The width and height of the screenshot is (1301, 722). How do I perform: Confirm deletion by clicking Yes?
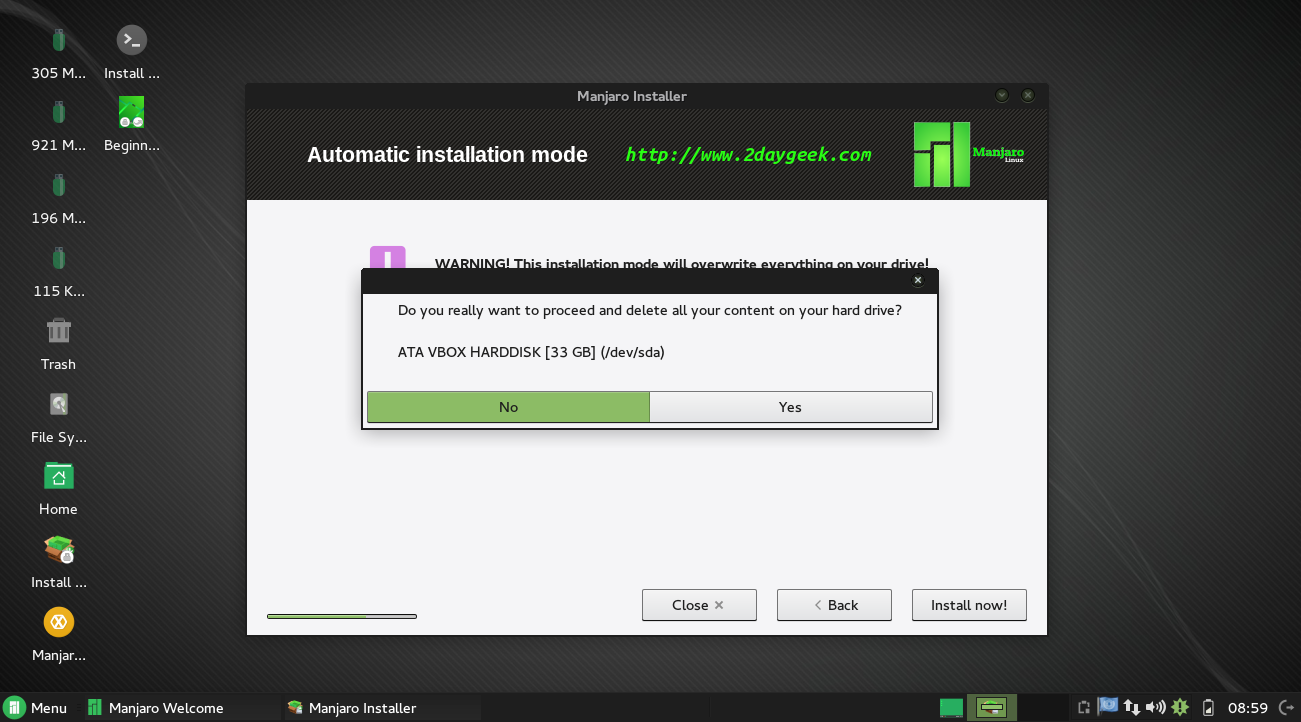[790, 407]
